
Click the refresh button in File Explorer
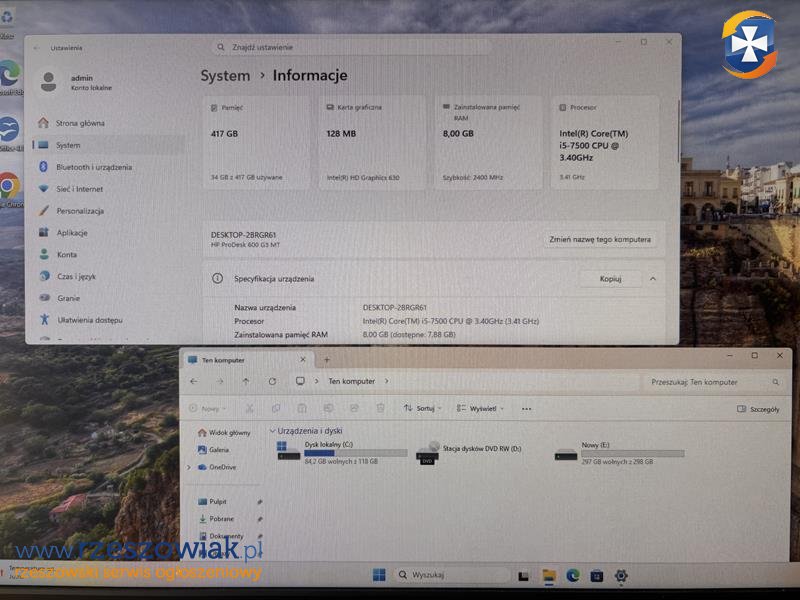click(x=272, y=382)
